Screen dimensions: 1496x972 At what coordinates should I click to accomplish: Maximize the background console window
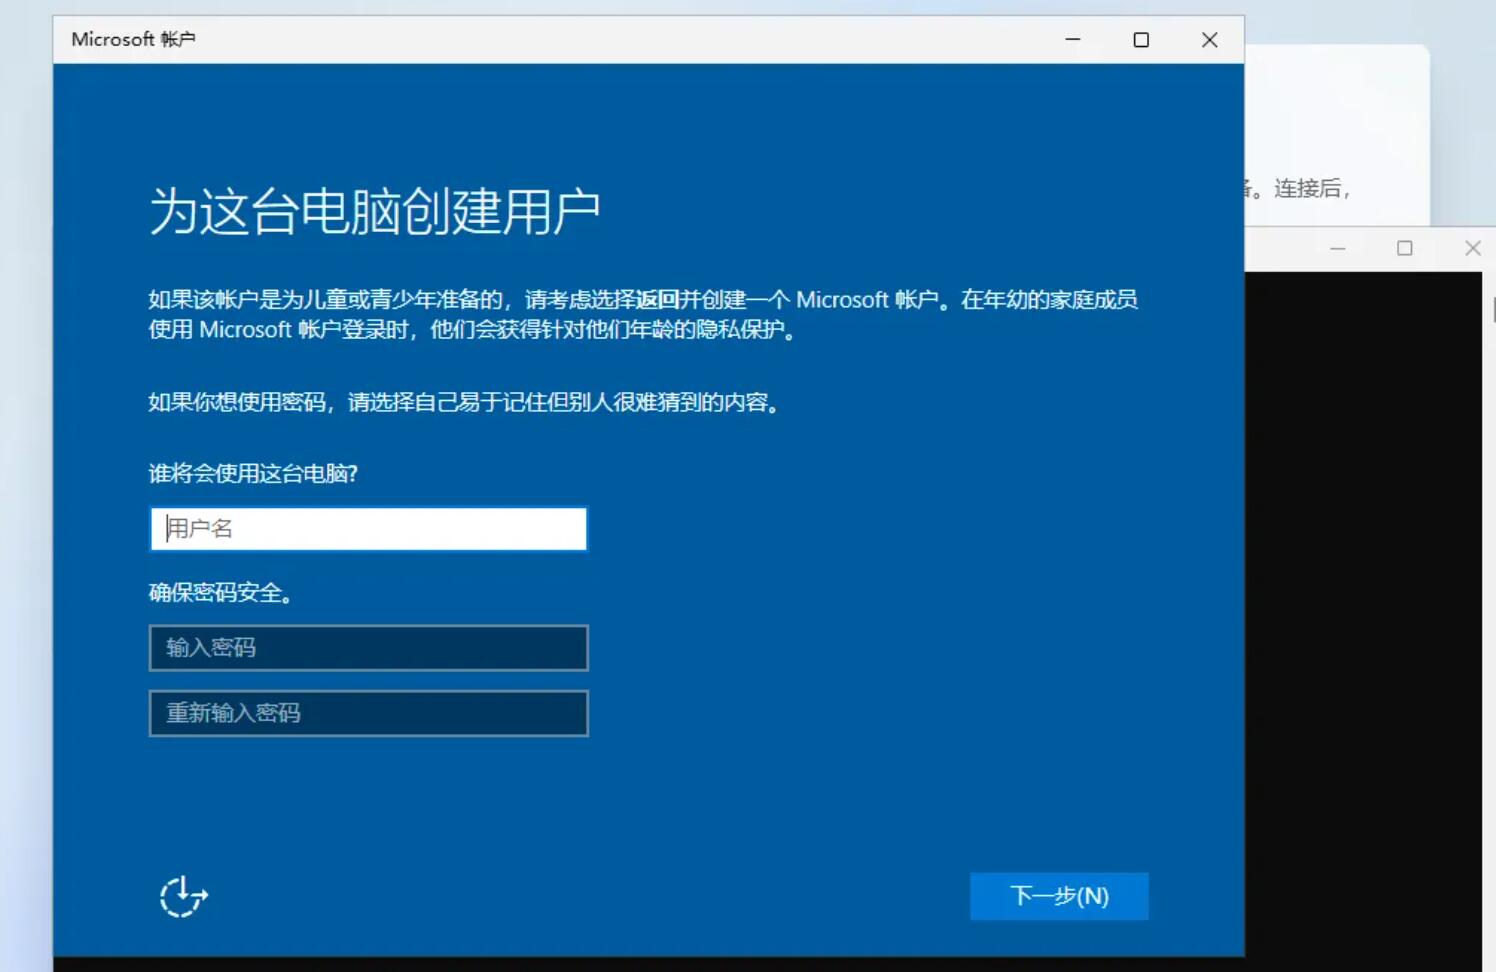point(1405,248)
